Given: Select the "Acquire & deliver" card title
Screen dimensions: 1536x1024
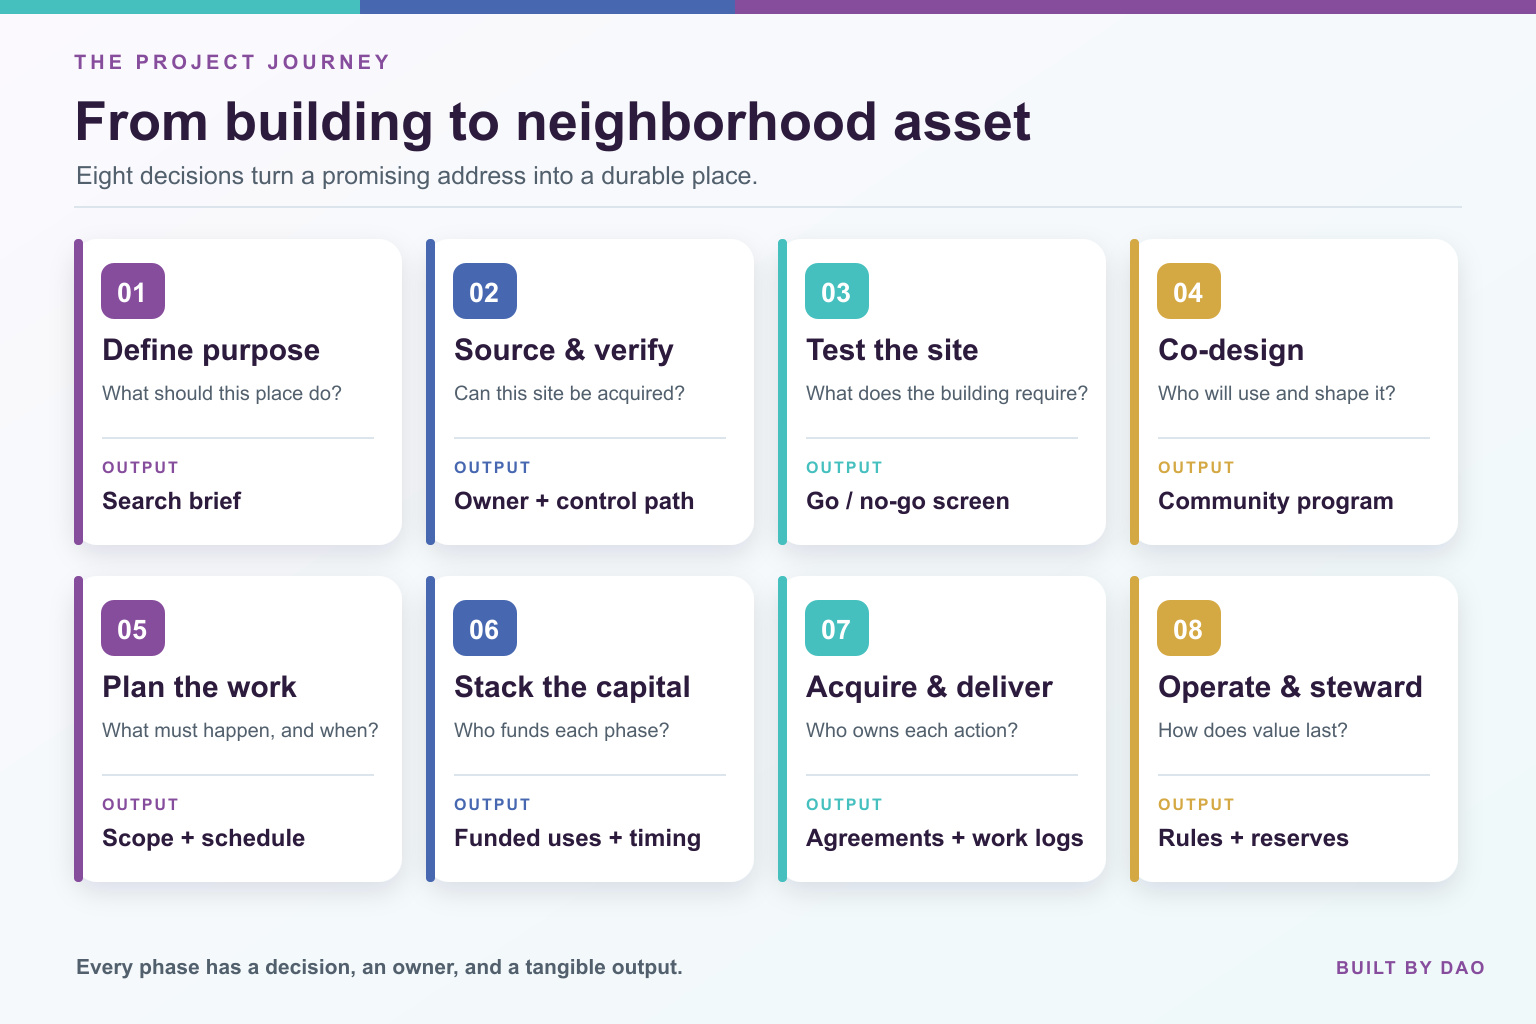Looking at the screenshot, I should pos(929,687).
